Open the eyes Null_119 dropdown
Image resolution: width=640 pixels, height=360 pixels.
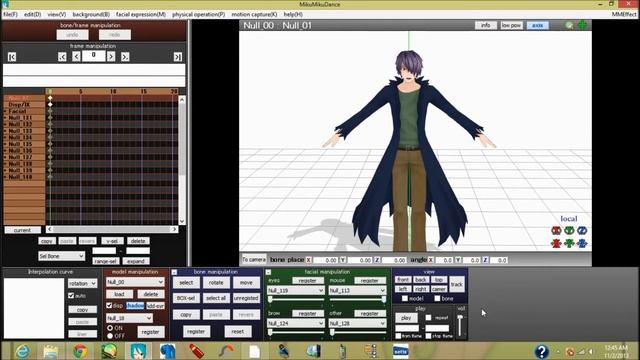click(296, 291)
